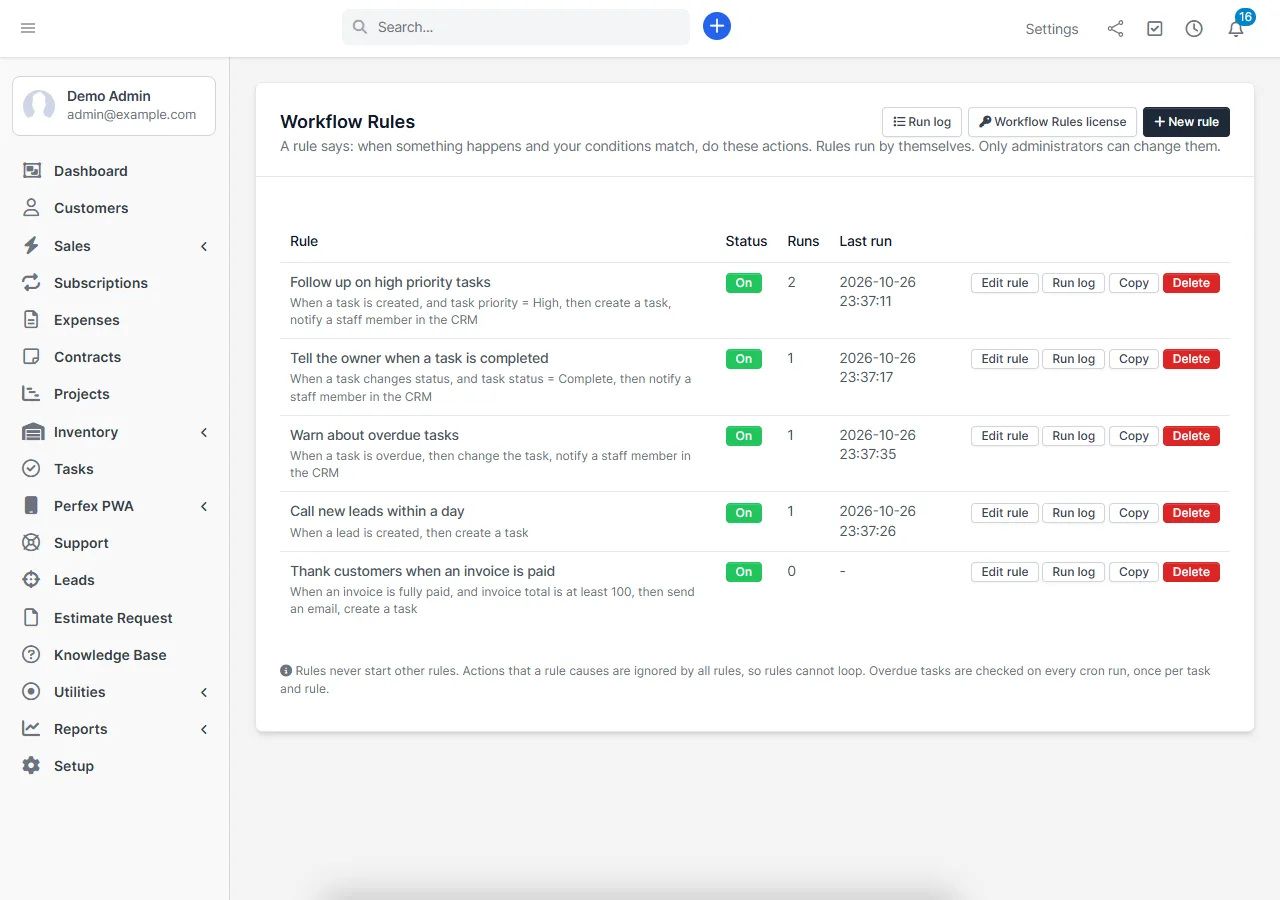The height and width of the screenshot is (900, 1280).
Task: View Run log for task completed rule
Action: [x=1074, y=359]
